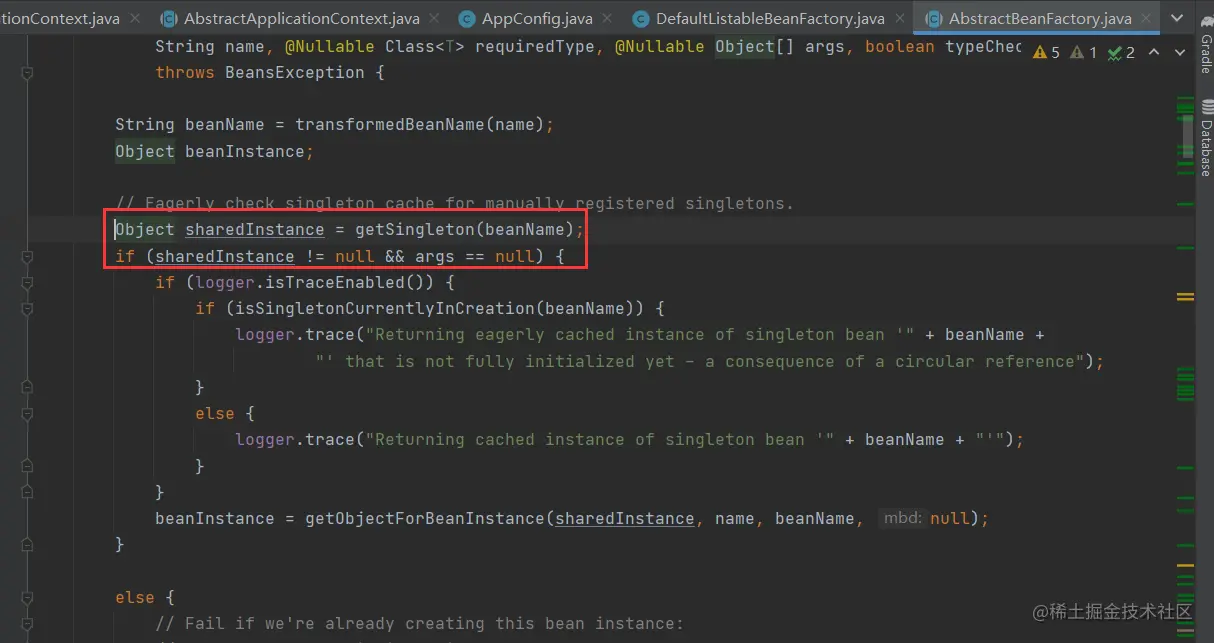Click 'String beanName' declaration
This screenshot has height=643, width=1214.
[189, 125]
